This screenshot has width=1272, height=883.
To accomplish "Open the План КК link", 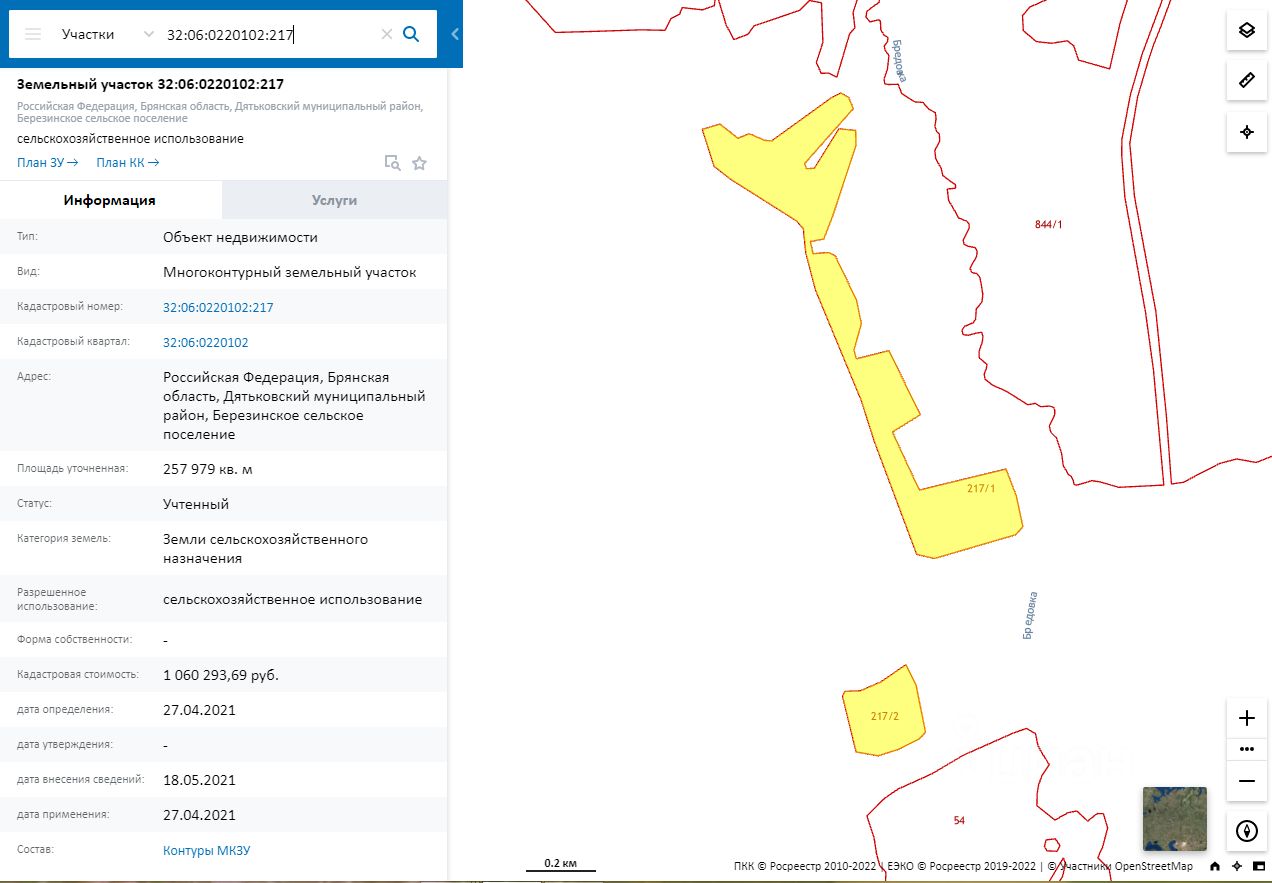I will click(x=127, y=162).
